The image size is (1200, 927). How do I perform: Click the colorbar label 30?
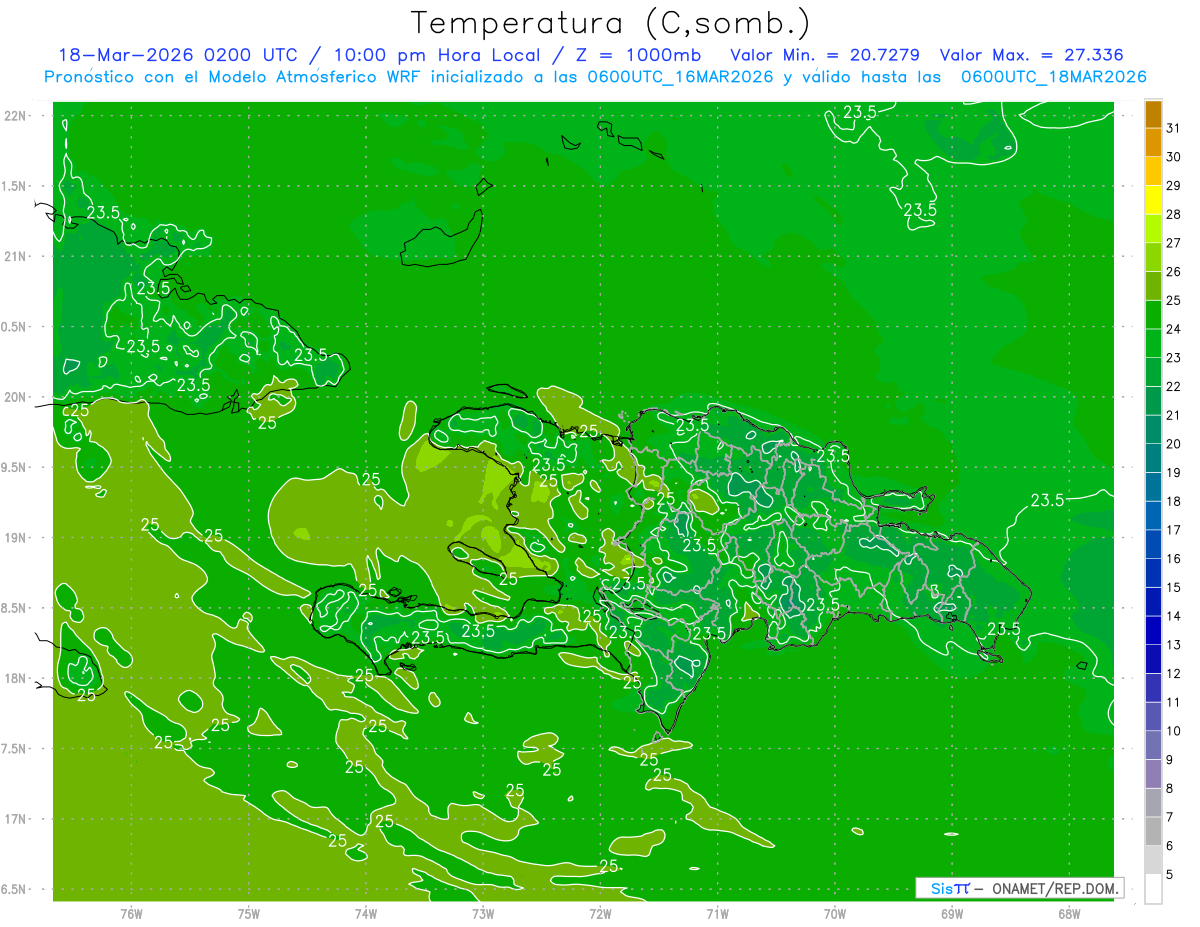coord(1174,157)
